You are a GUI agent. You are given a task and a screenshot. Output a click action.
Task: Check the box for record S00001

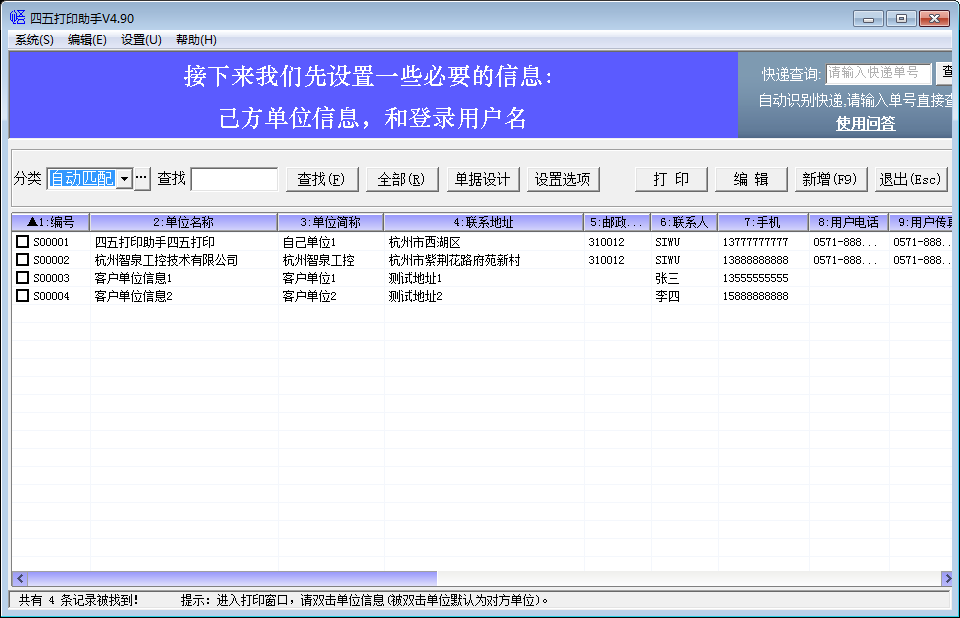pos(22,242)
